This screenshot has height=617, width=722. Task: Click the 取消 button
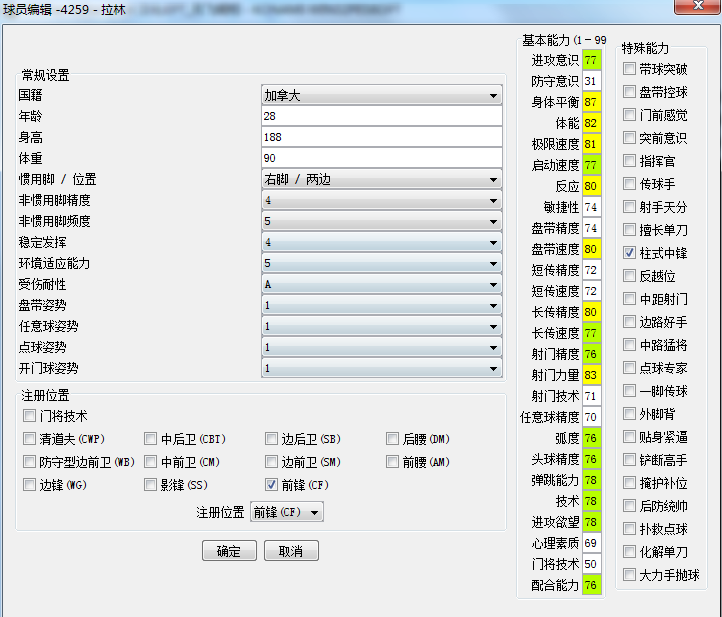(291, 551)
